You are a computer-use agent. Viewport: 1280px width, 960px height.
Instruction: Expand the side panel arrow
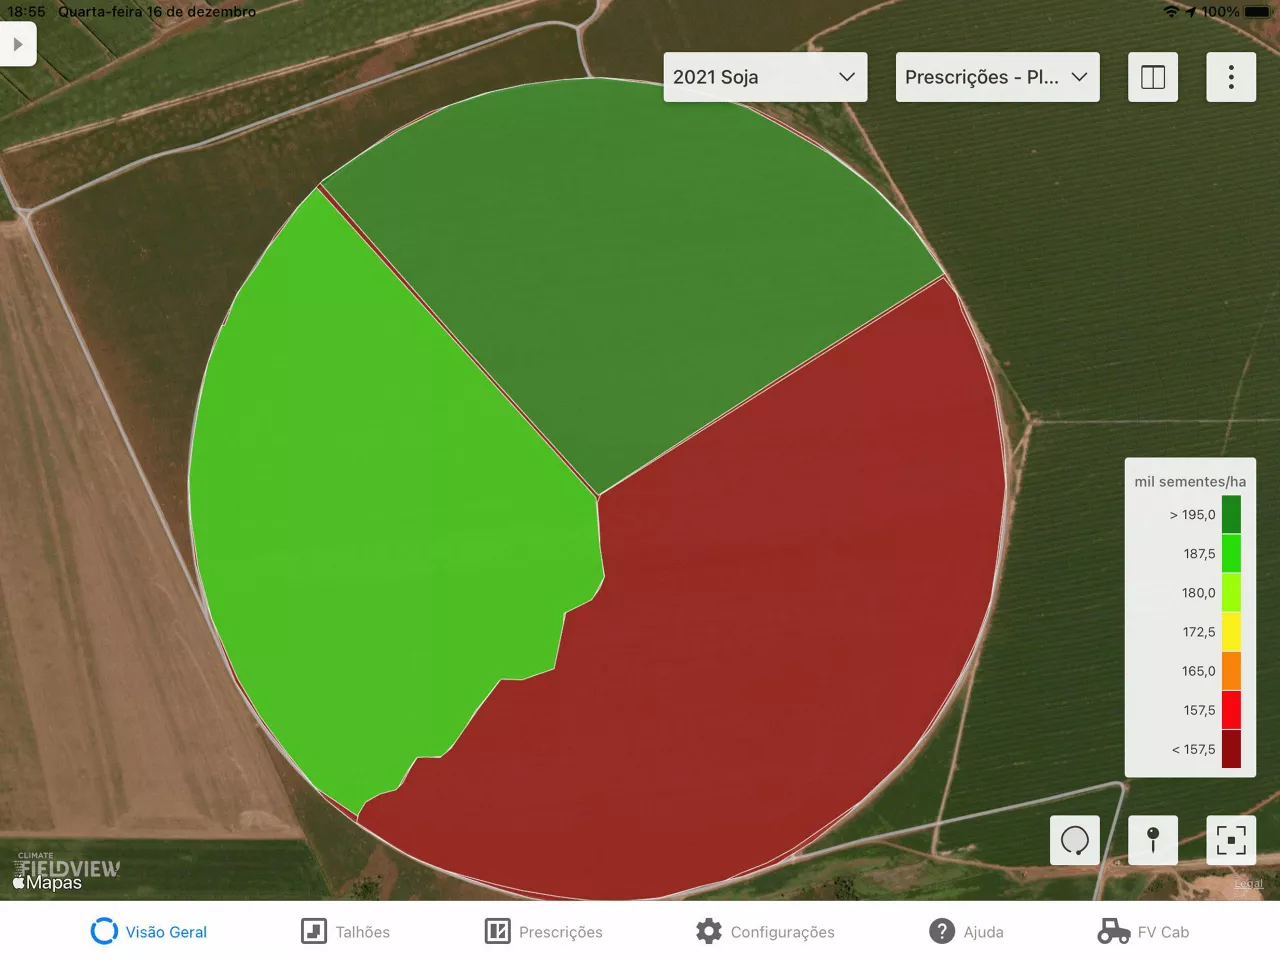click(x=17, y=44)
